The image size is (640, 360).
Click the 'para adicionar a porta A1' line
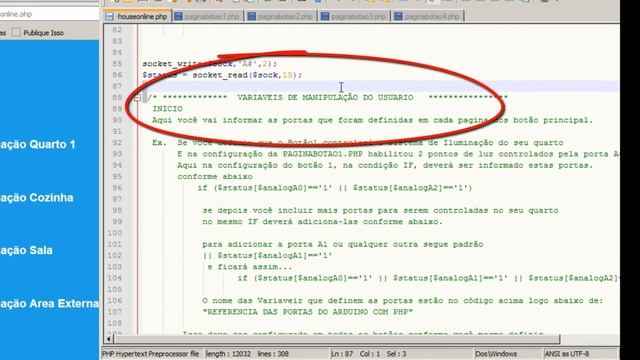pos(342,244)
